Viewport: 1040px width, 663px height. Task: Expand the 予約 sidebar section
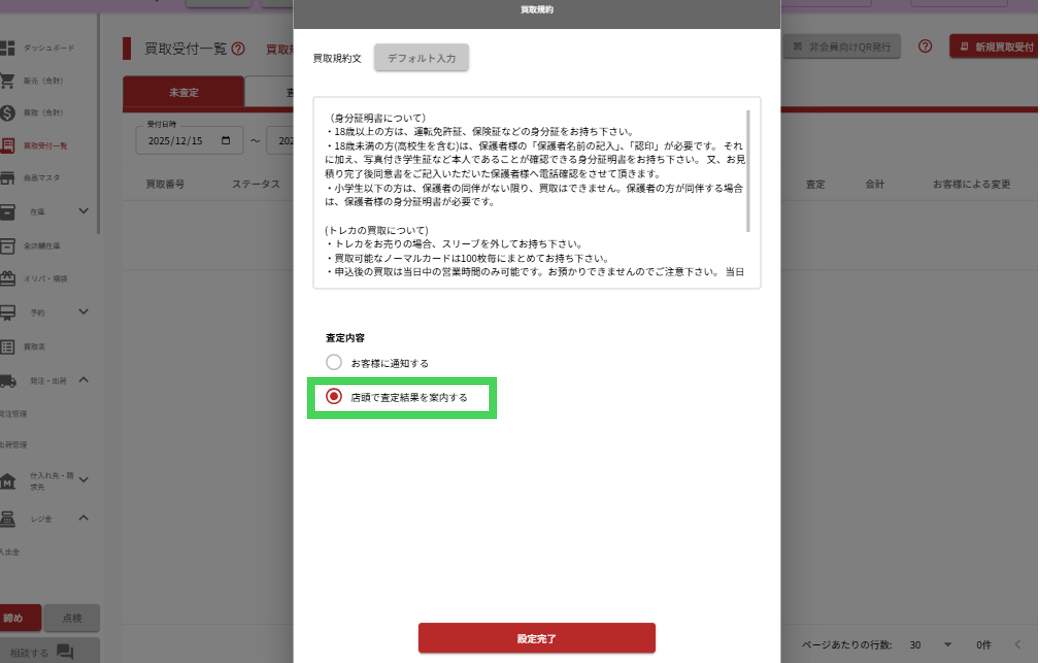(x=84, y=312)
